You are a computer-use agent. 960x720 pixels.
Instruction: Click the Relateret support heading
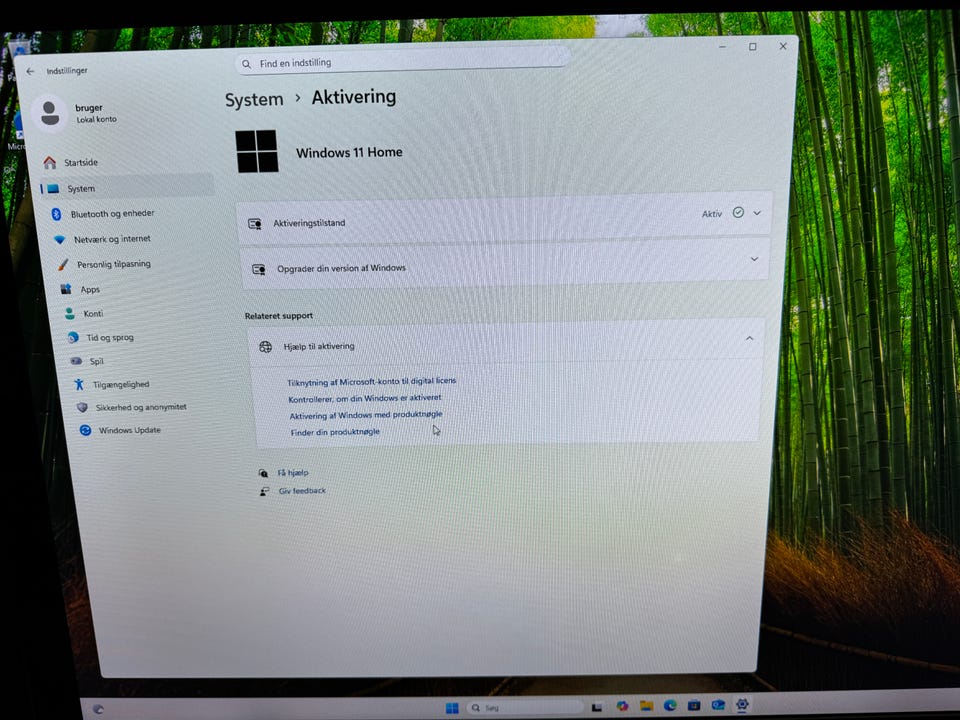(x=279, y=316)
